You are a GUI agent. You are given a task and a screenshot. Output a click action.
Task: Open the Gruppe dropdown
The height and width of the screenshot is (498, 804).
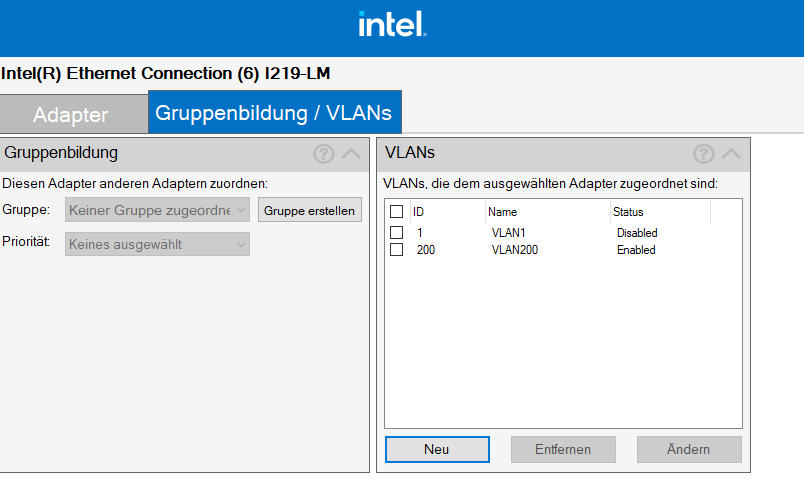[157, 210]
